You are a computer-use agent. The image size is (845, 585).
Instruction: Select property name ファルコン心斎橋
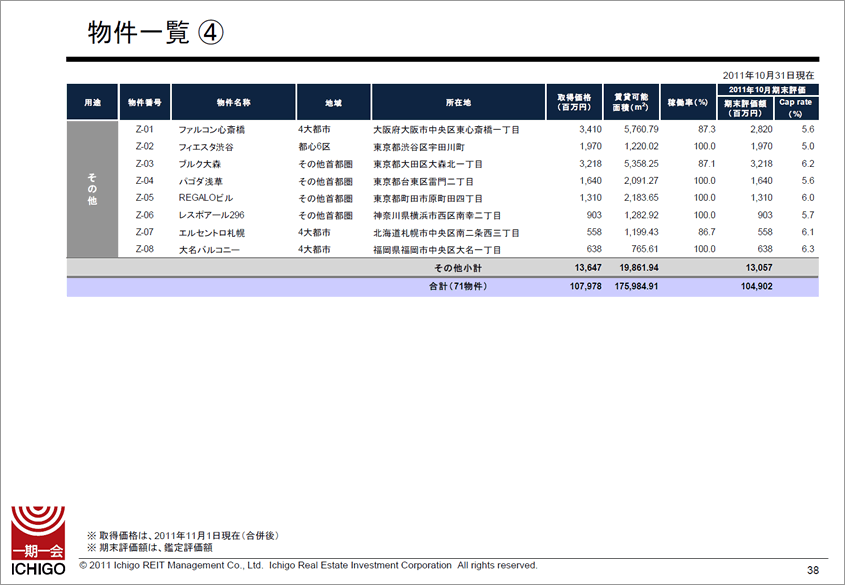[211, 130]
